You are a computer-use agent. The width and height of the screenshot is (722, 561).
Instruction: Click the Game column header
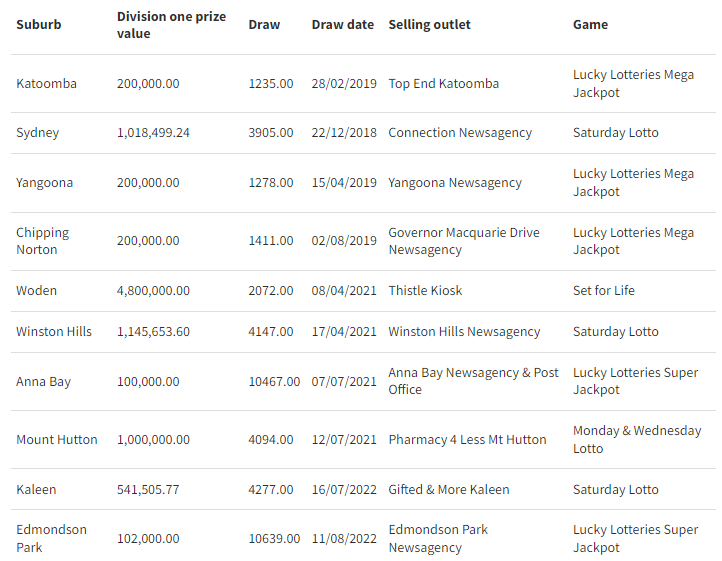[590, 25]
